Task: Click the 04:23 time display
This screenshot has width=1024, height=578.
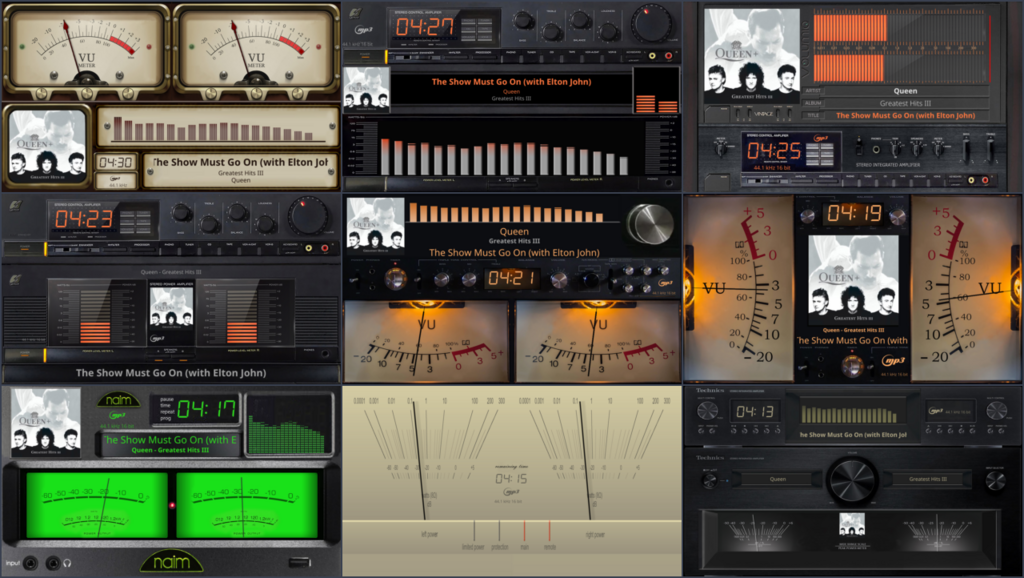Action: click(x=84, y=219)
